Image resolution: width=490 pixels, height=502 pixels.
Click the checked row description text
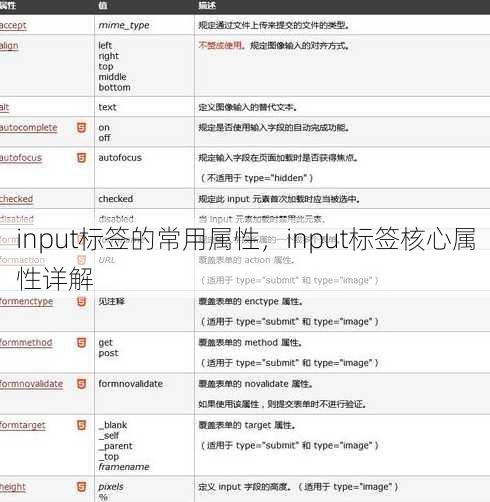tap(279, 199)
